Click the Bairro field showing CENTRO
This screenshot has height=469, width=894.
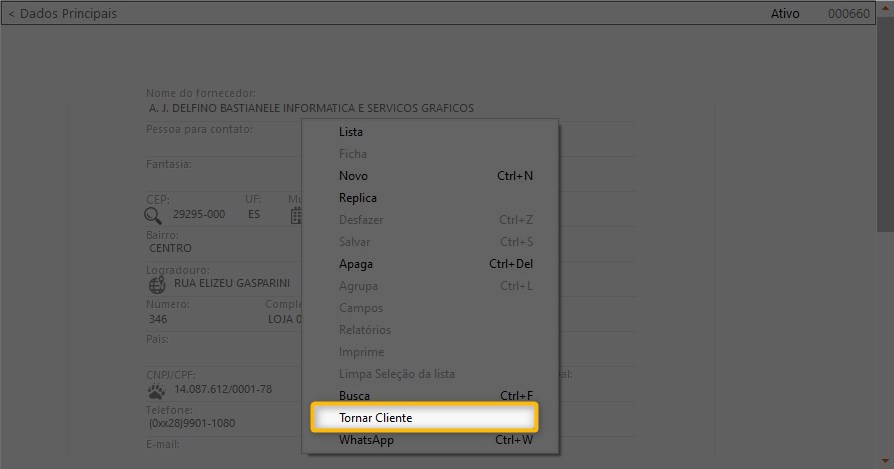pos(171,248)
